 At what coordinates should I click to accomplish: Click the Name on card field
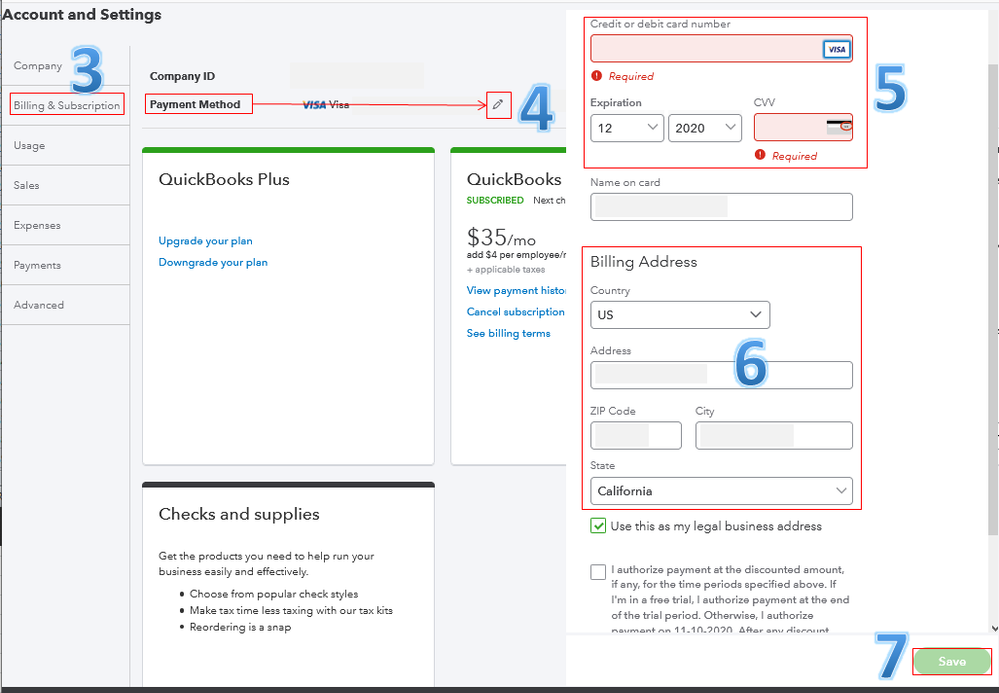click(721, 207)
